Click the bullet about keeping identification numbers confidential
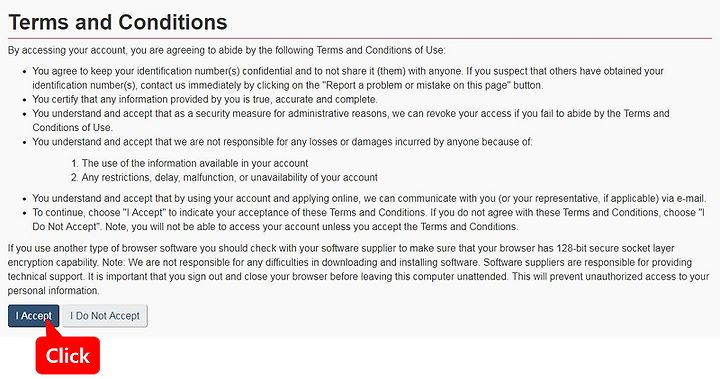Screen dimensions: 720x379 348,78
